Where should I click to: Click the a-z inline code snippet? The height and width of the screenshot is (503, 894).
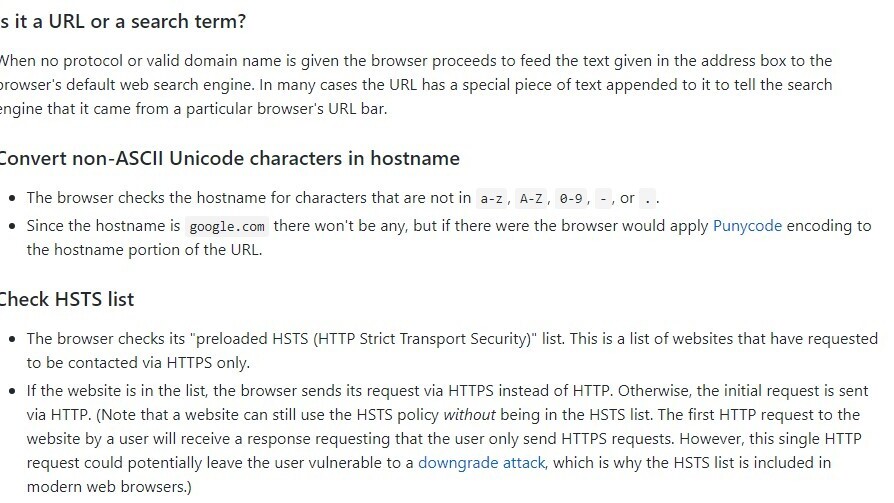click(491, 198)
